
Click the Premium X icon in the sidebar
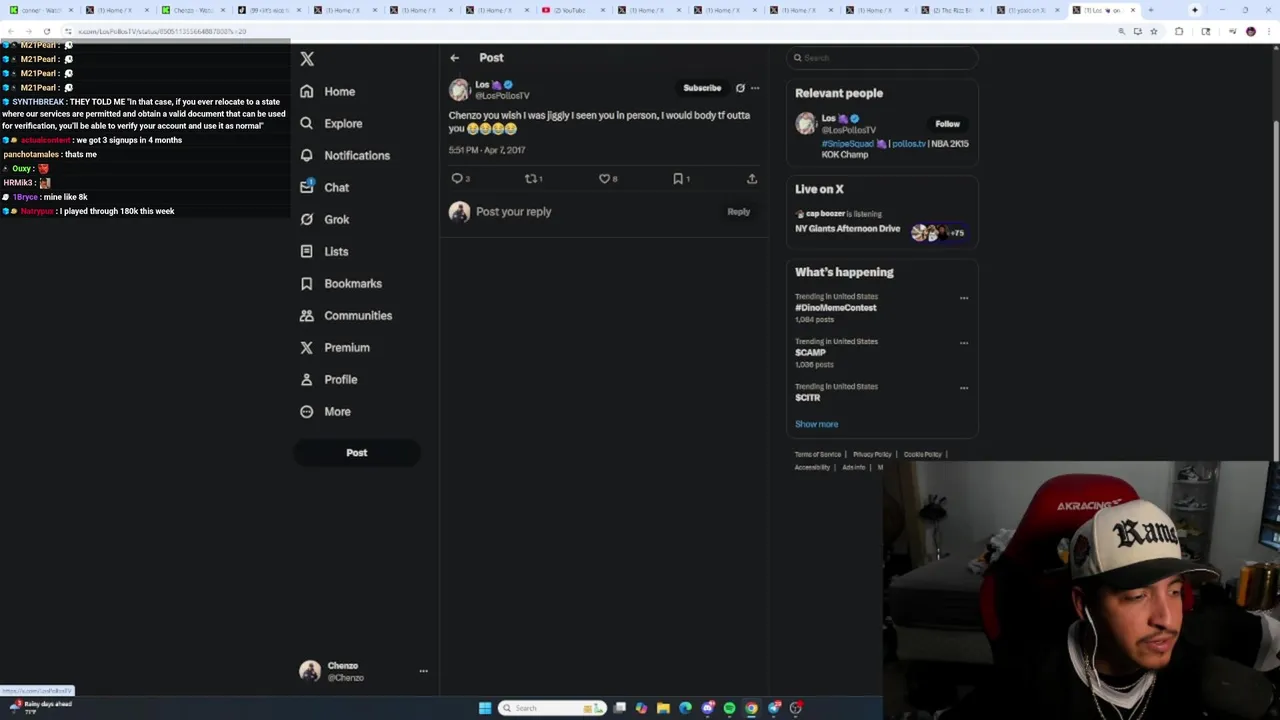click(306, 347)
